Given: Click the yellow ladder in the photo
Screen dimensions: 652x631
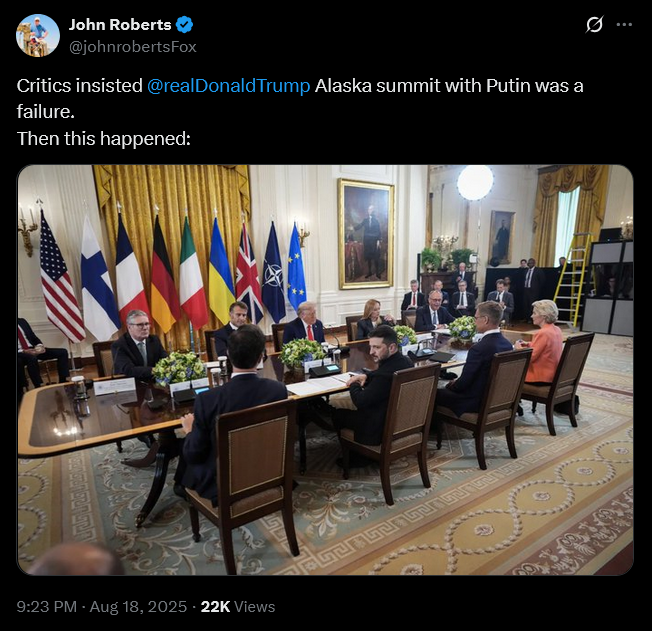Looking at the screenshot, I should 574,279.
